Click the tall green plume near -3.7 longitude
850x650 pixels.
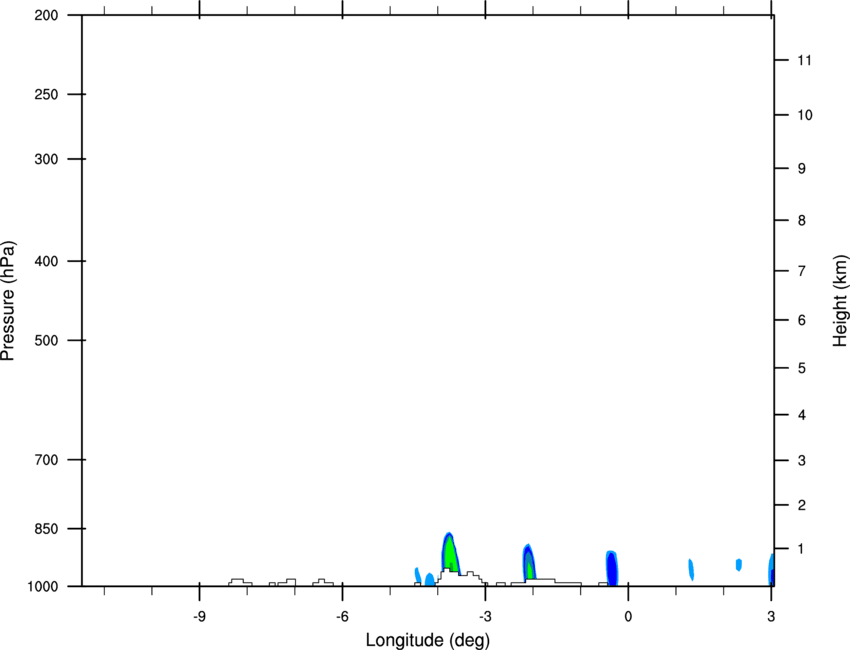(449, 552)
